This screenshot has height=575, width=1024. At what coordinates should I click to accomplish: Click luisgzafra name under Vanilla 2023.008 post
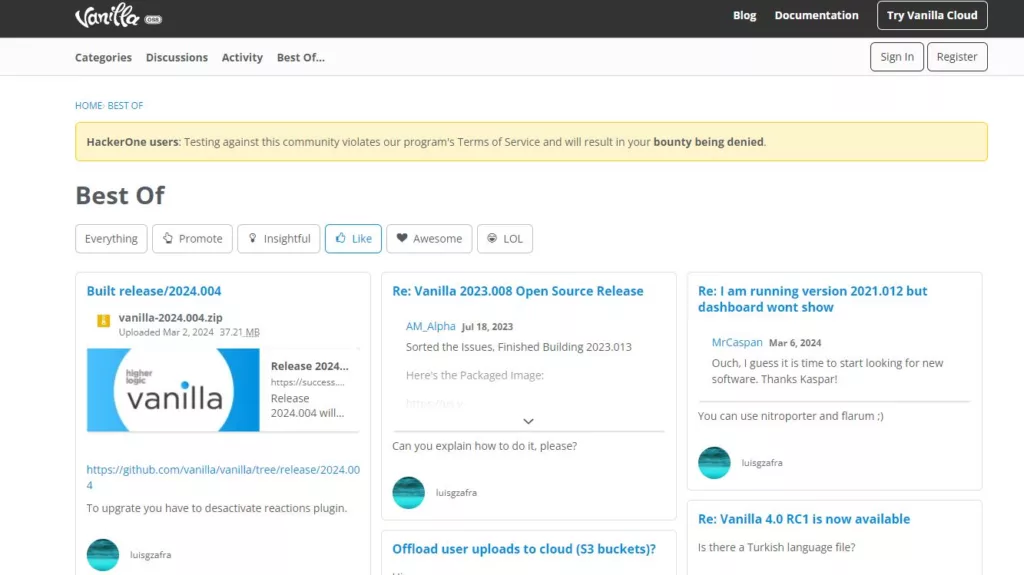[456, 493]
